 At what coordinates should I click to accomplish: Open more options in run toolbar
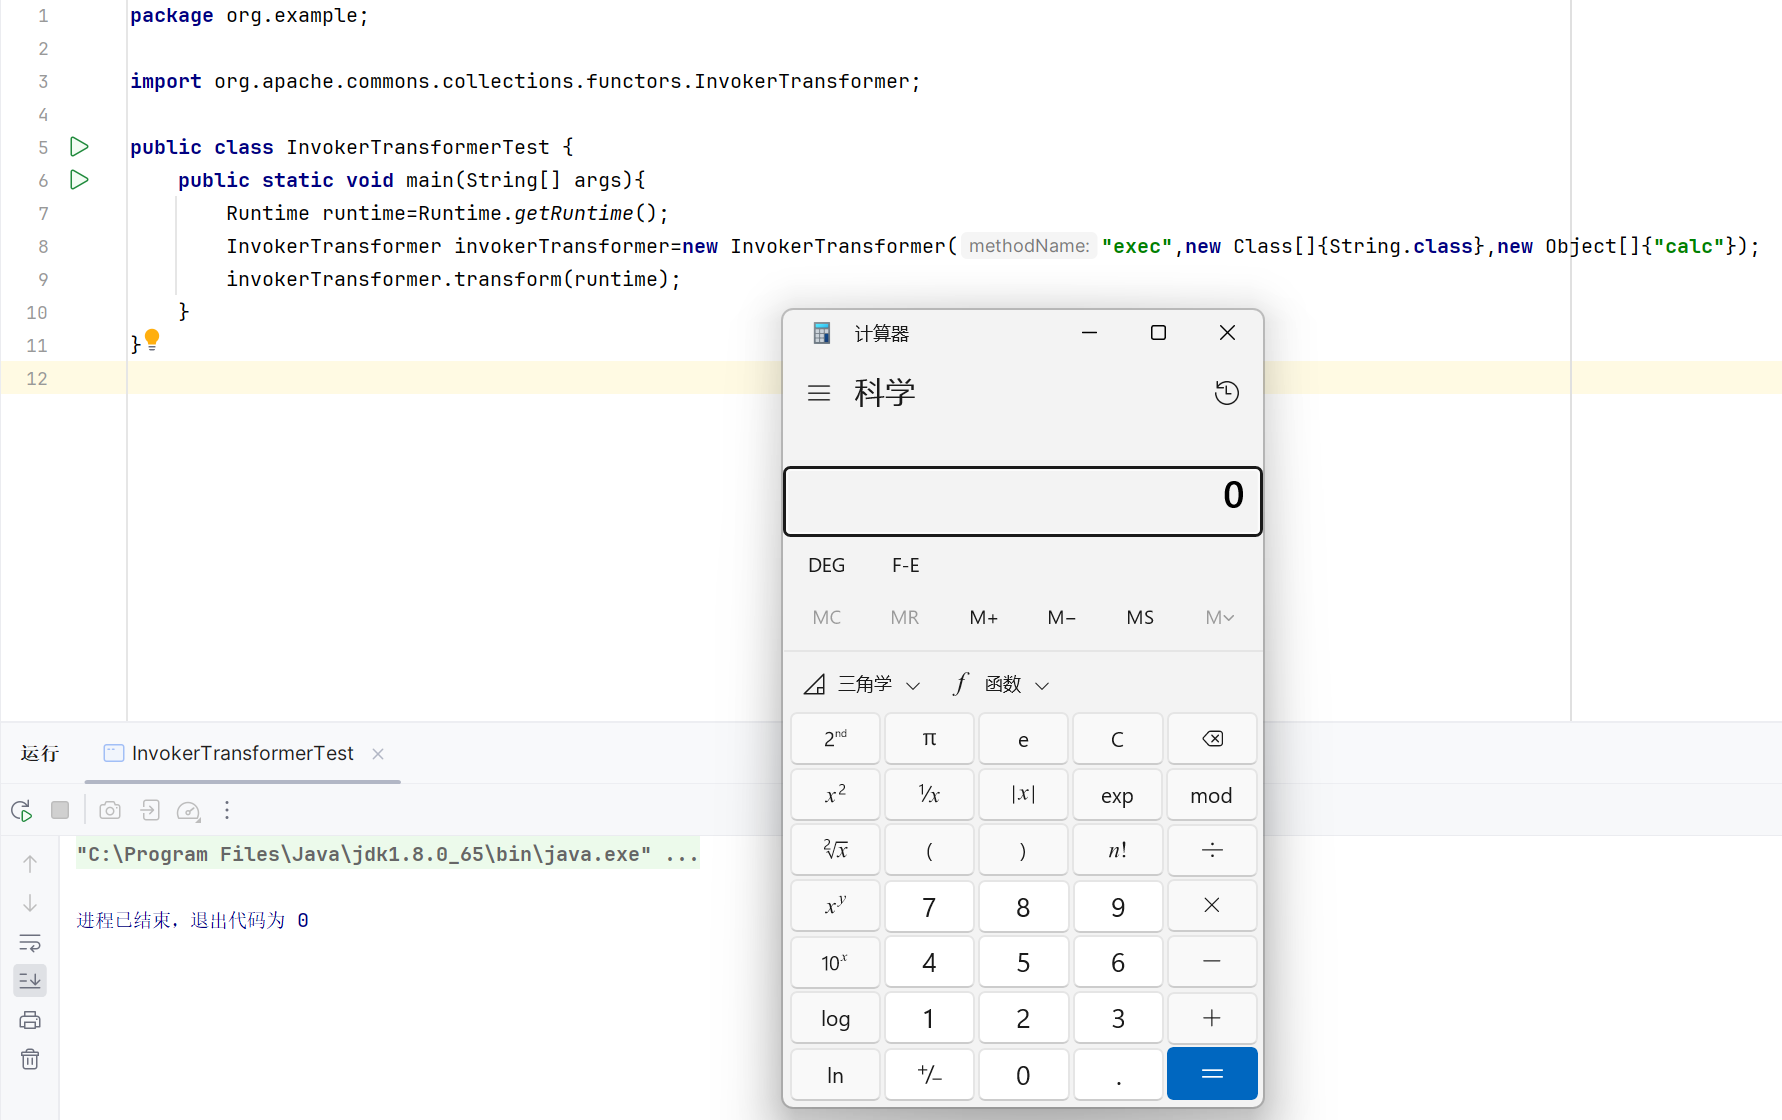(227, 810)
